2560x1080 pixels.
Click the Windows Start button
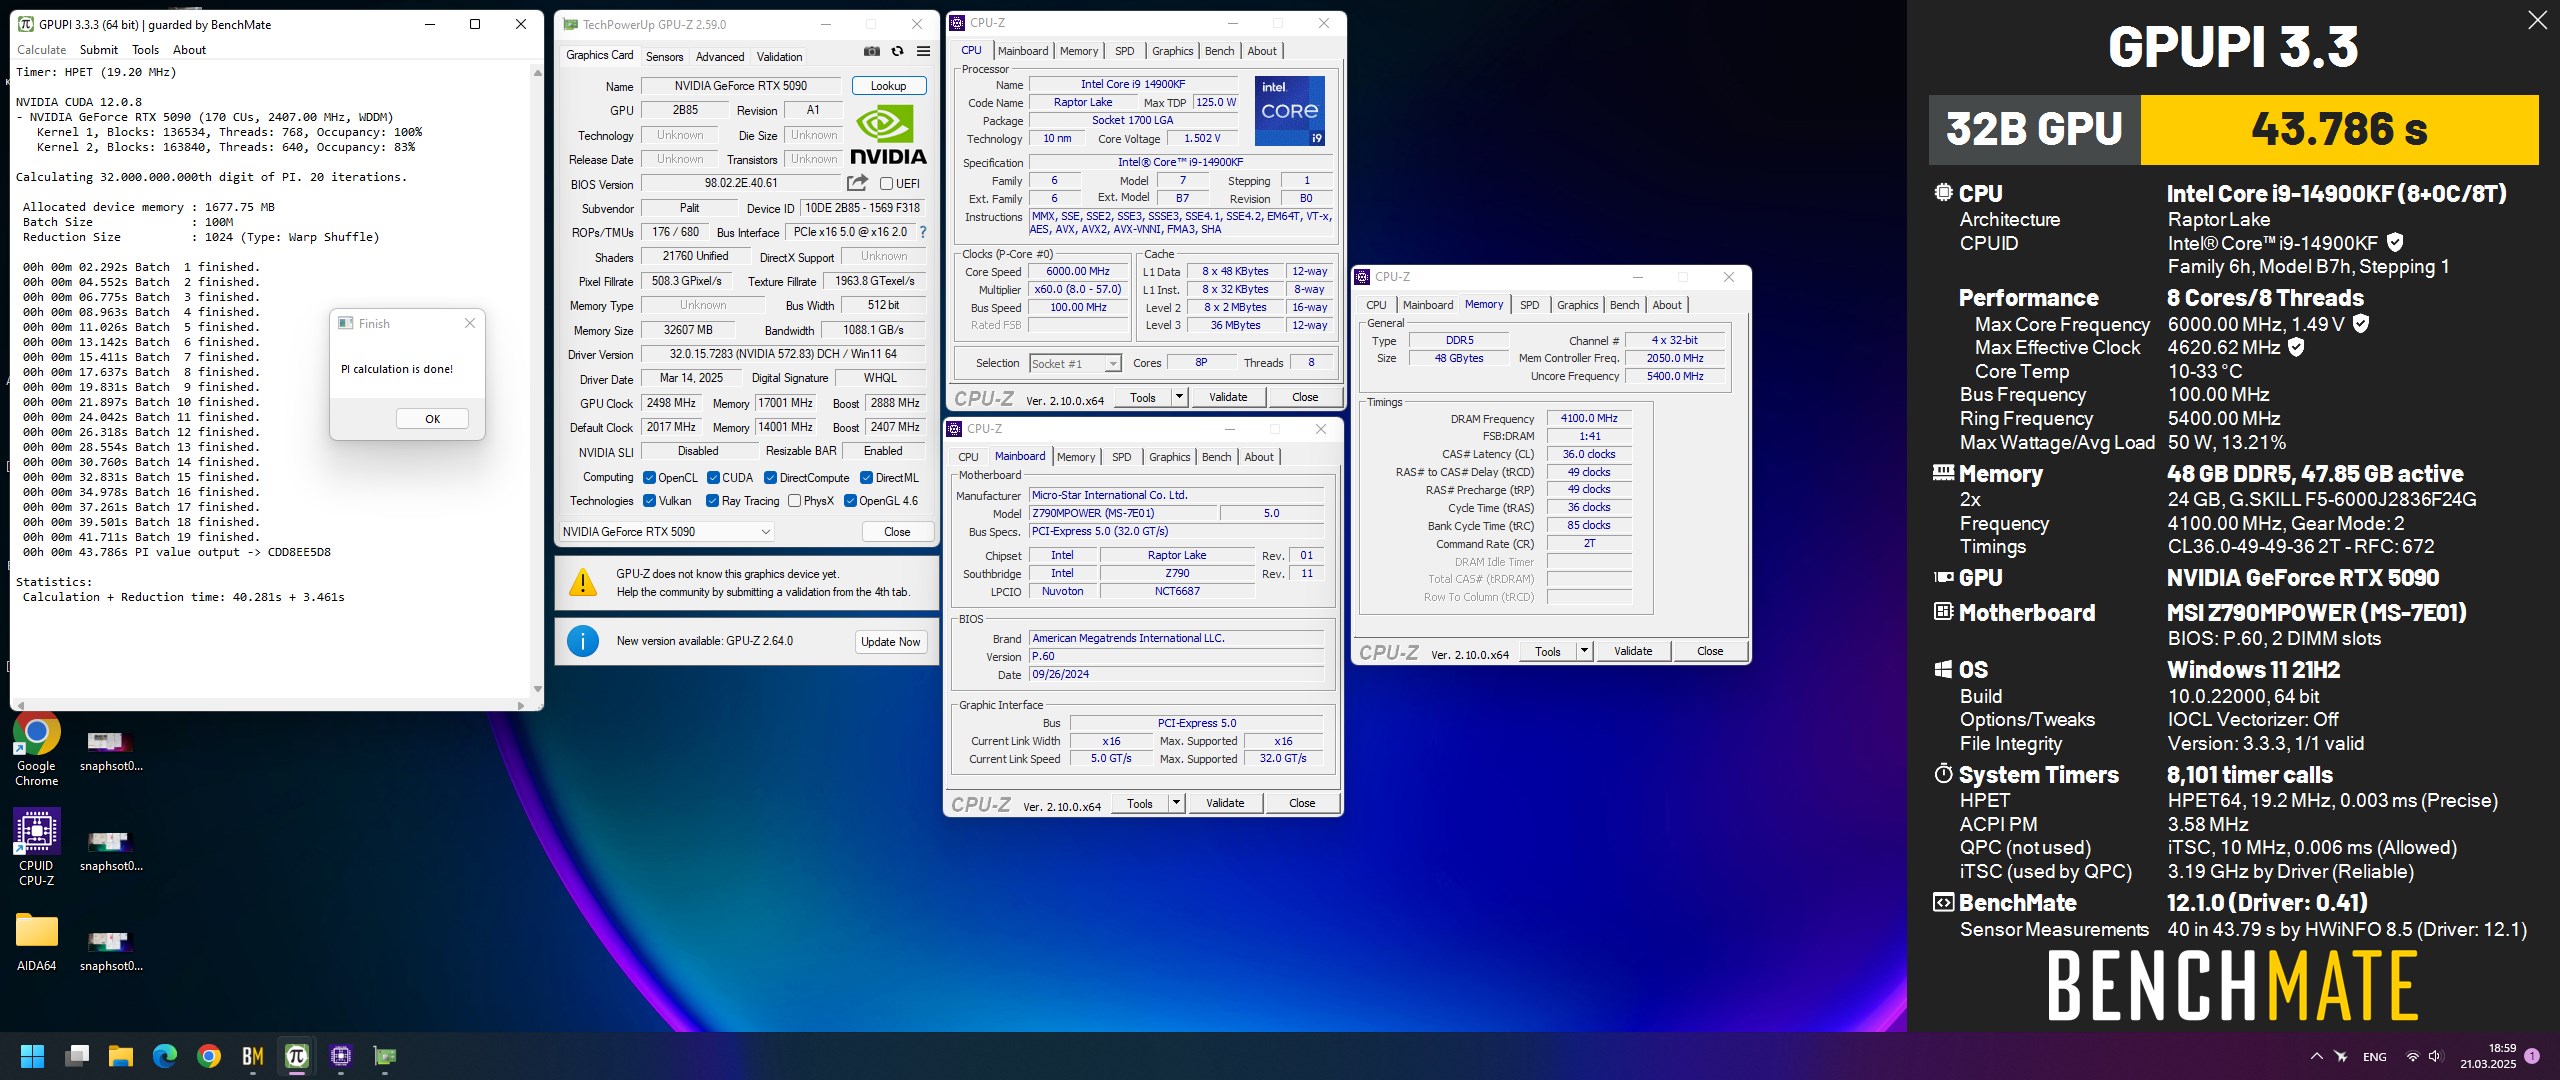(32, 1056)
